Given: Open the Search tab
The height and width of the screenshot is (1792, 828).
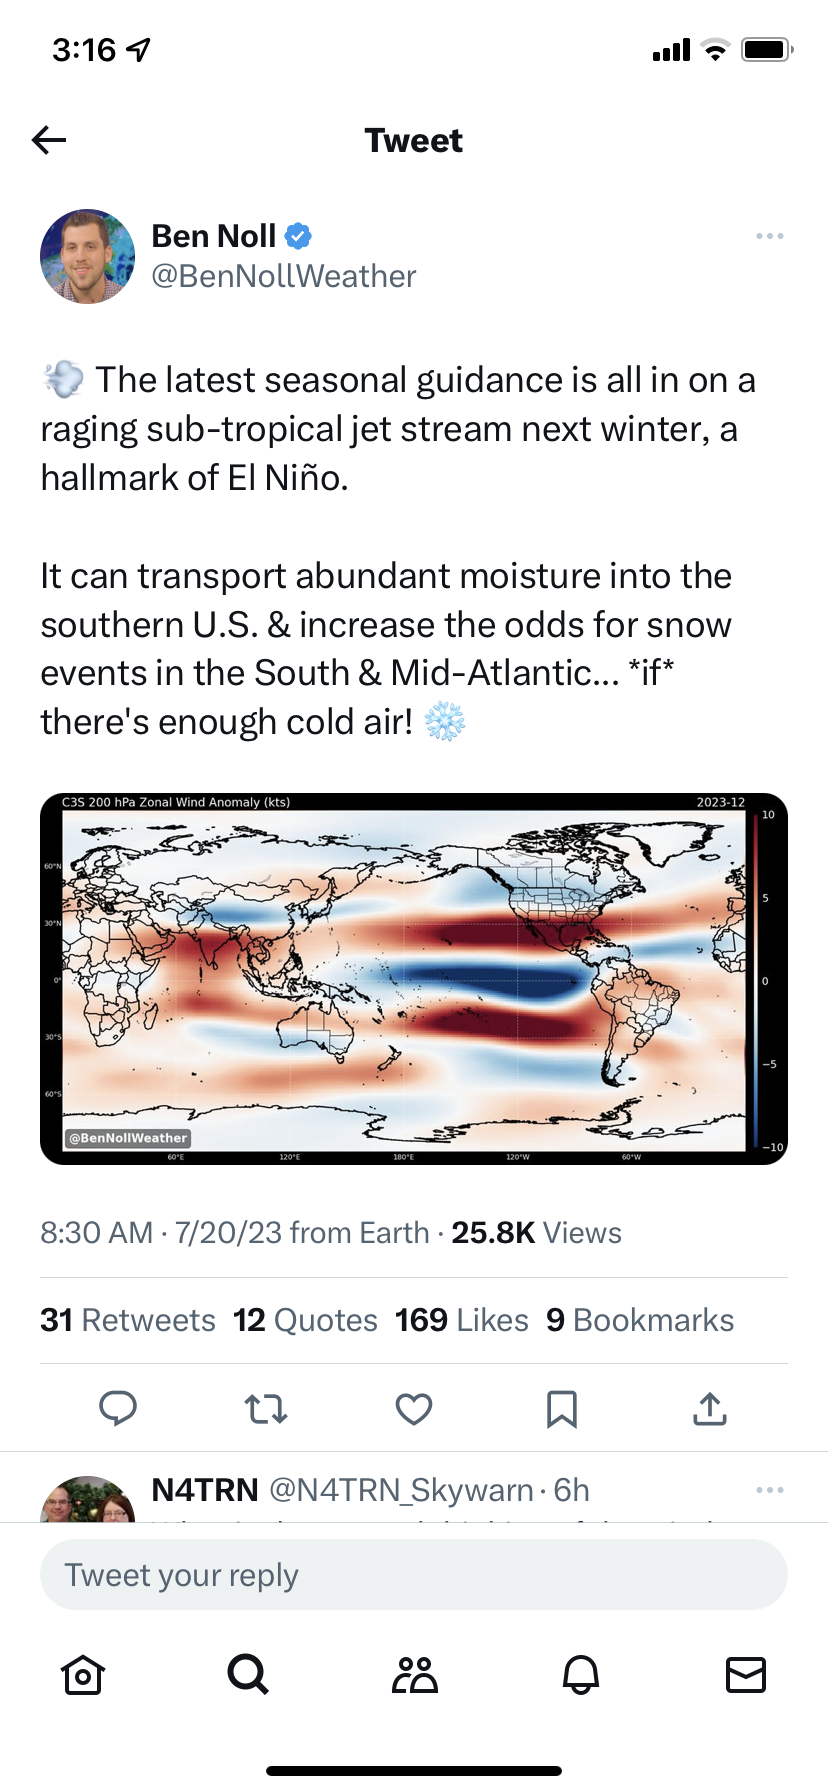Looking at the screenshot, I should coord(247,1673).
